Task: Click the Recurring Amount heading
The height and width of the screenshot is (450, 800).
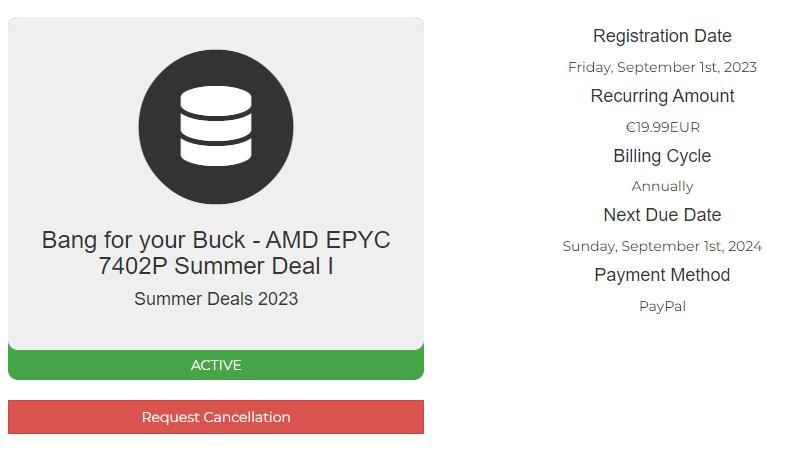Action: [662, 96]
